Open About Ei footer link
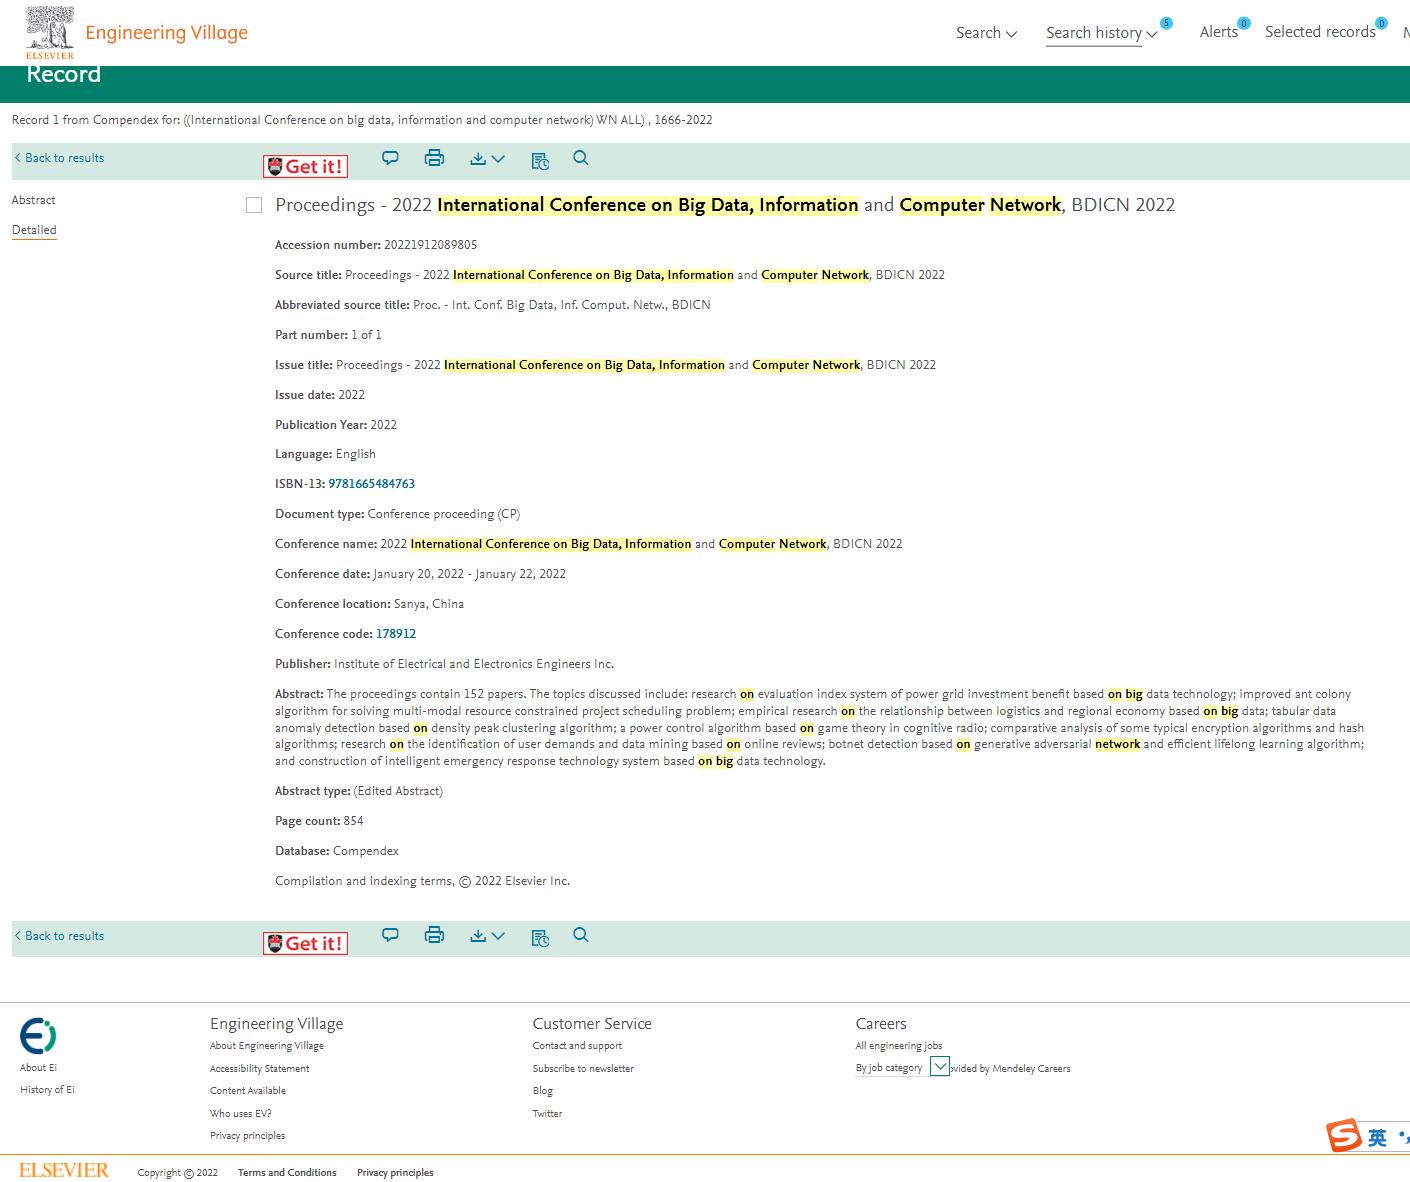The image size is (1410, 1182). click(x=38, y=1068)
